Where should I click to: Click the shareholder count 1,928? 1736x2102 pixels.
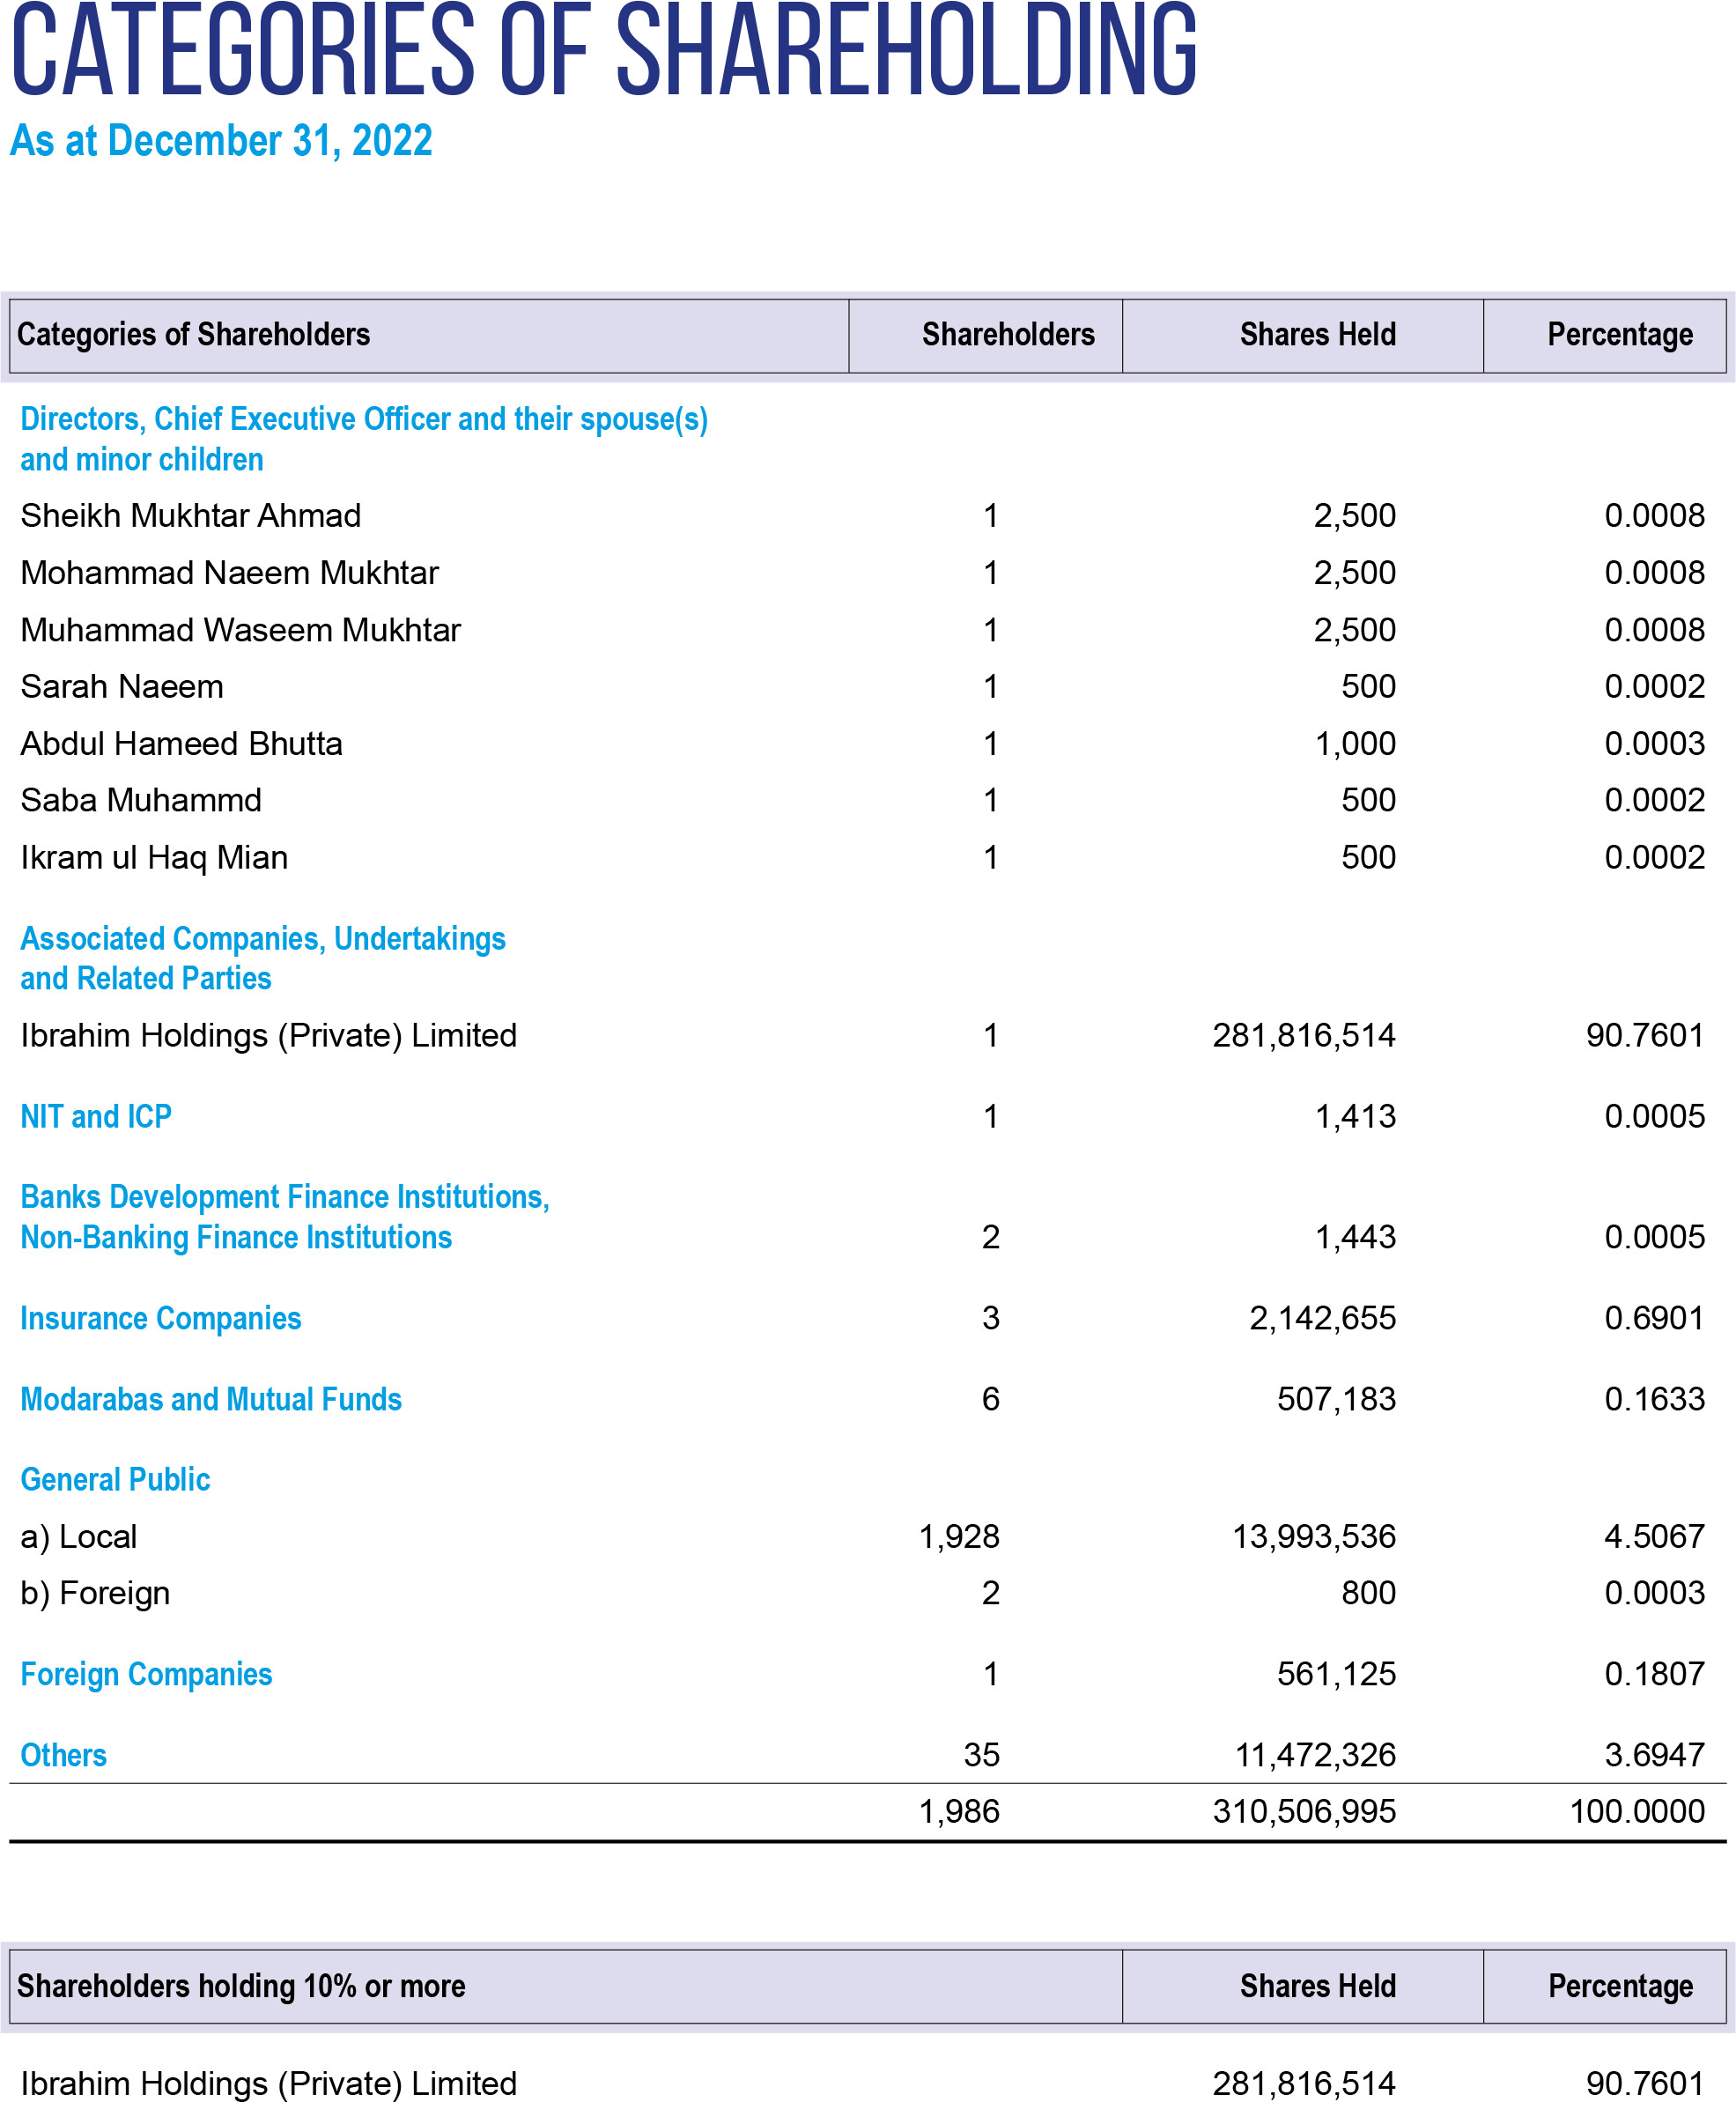[959, 1537]
